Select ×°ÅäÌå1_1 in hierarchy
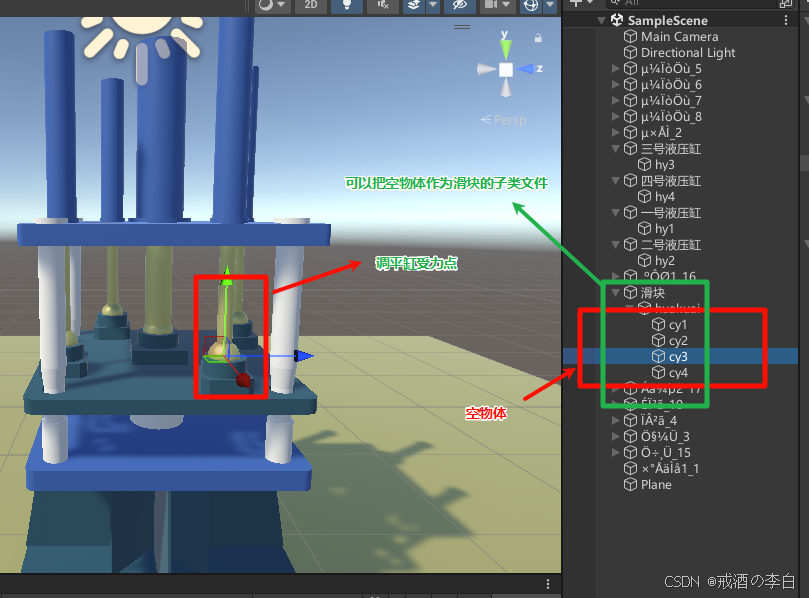 pyautogui.click(x=670, y=468)
